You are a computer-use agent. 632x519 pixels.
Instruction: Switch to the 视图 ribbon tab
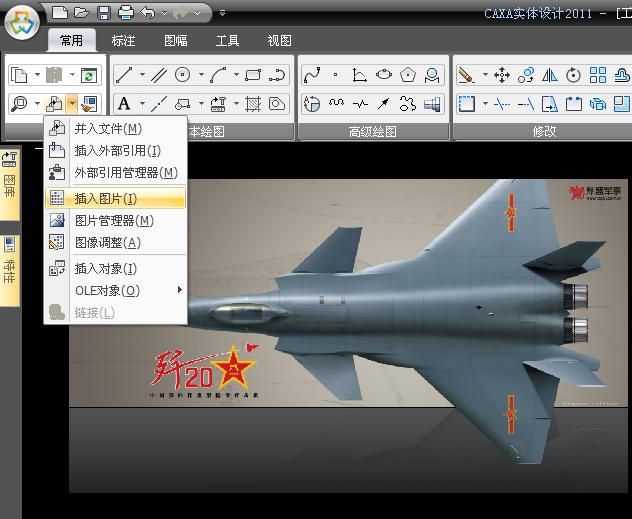pos(280,41)
